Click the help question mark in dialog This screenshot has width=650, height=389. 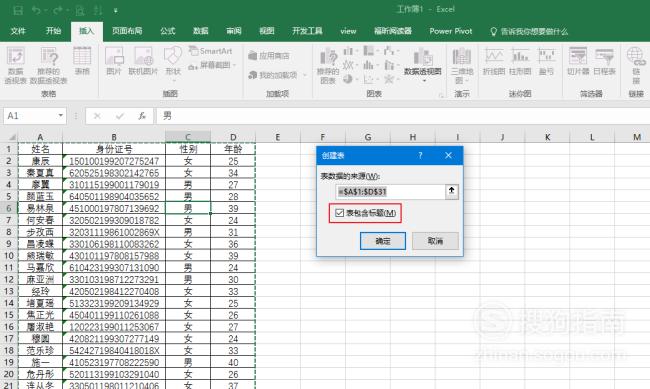click(x=420, y=156)
